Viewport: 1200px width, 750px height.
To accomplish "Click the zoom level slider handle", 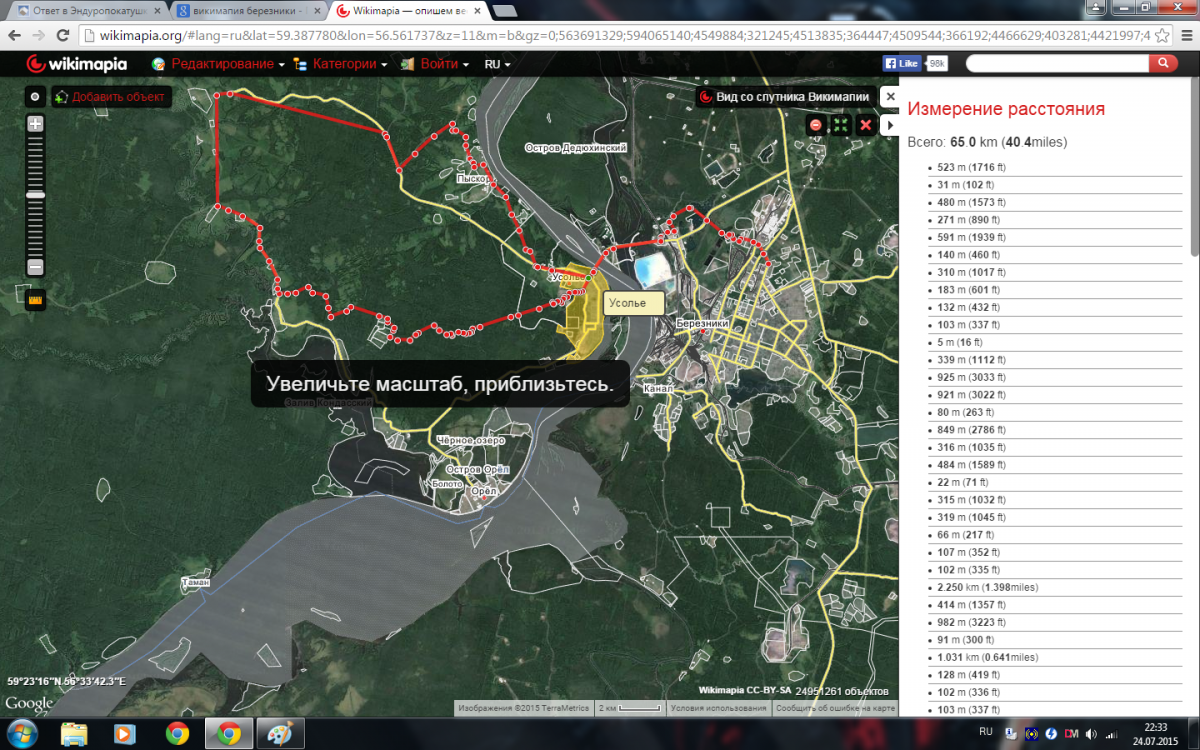I will point(35,194).
